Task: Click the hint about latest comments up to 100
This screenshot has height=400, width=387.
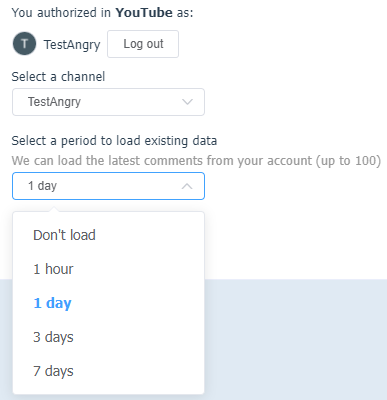Action: coord(196,161)
